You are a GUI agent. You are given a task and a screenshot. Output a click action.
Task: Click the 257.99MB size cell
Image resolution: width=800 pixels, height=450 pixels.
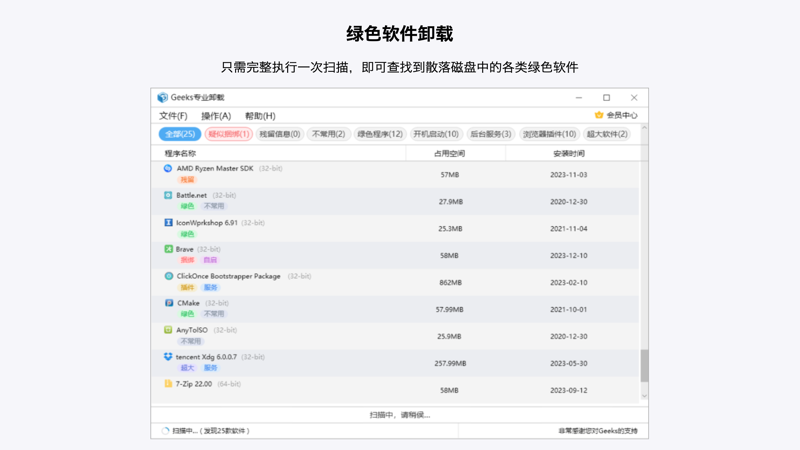[451, 363]
